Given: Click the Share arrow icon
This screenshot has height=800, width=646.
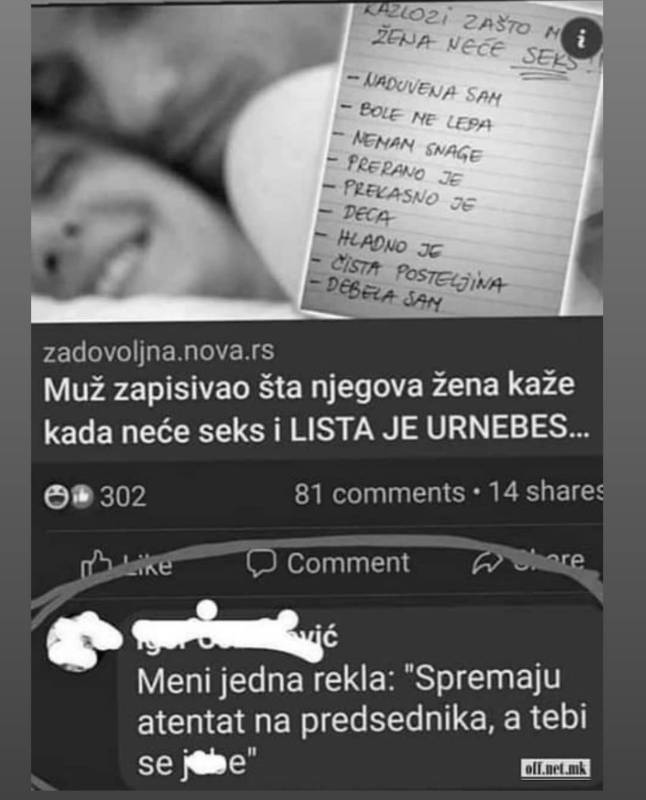Looking at the screenshot, I should (x=486, y=562).
